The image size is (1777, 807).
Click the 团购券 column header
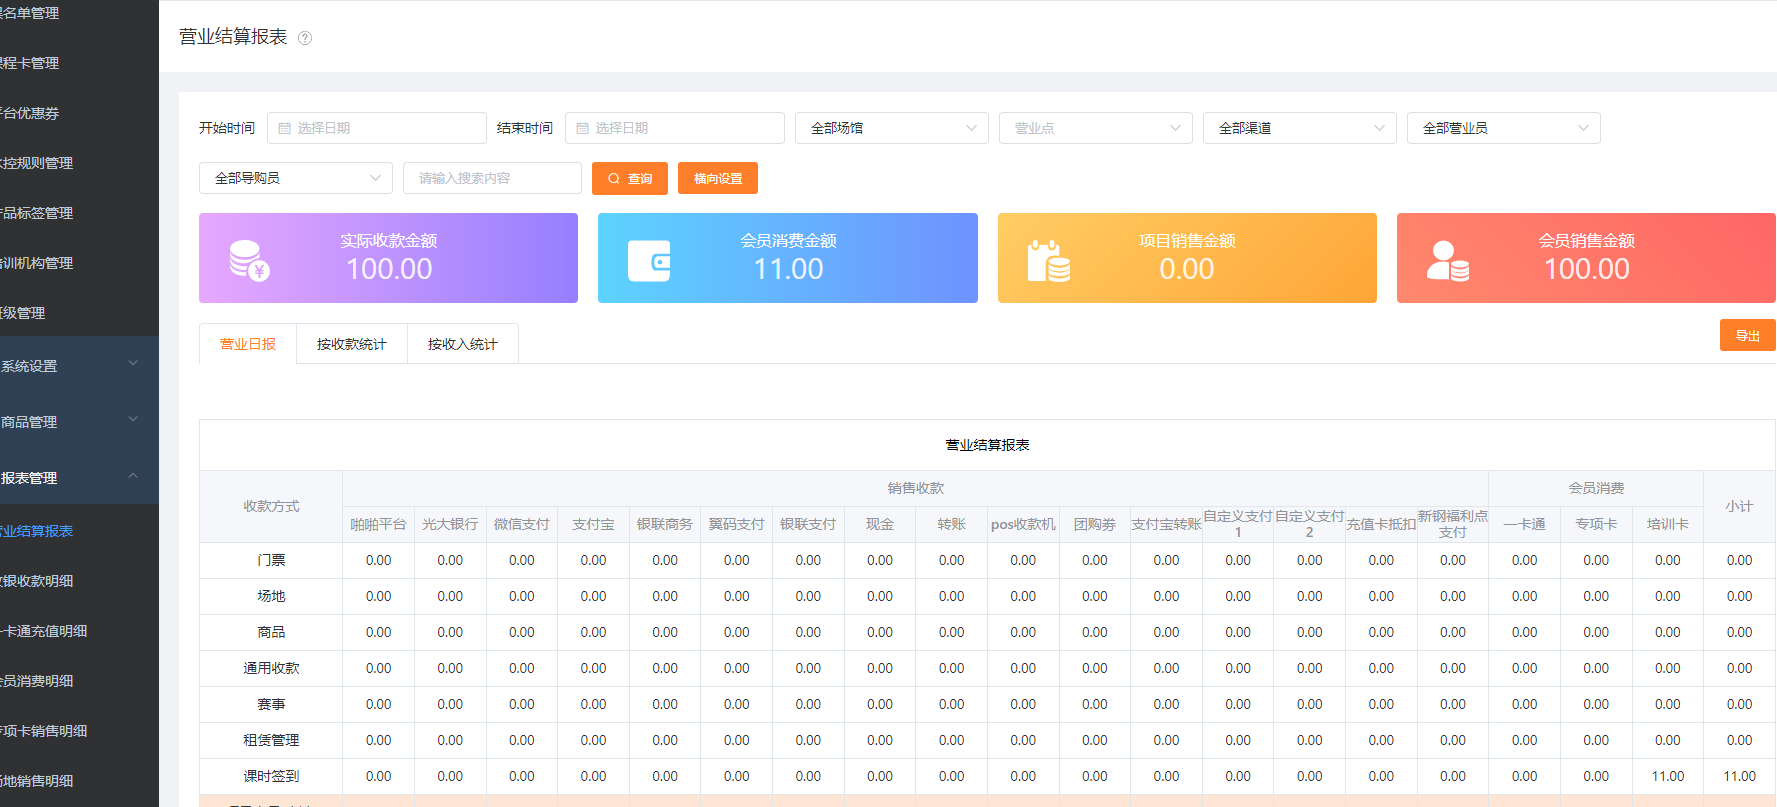(x=1095, y=524)
